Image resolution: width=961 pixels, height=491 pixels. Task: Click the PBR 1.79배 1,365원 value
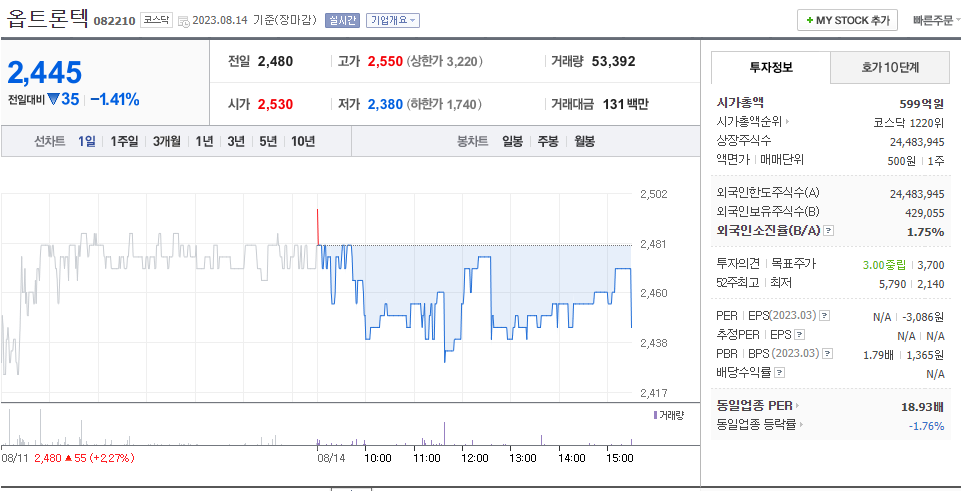(903, 354)
